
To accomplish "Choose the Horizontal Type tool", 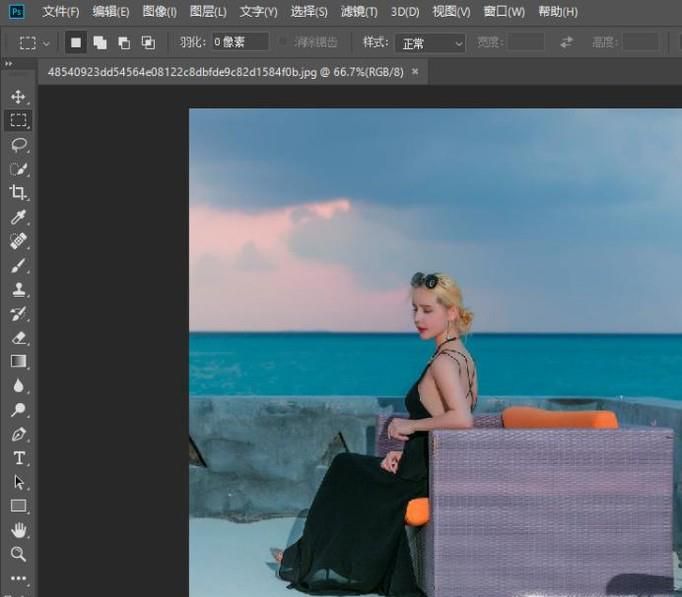I will (18, 458).
